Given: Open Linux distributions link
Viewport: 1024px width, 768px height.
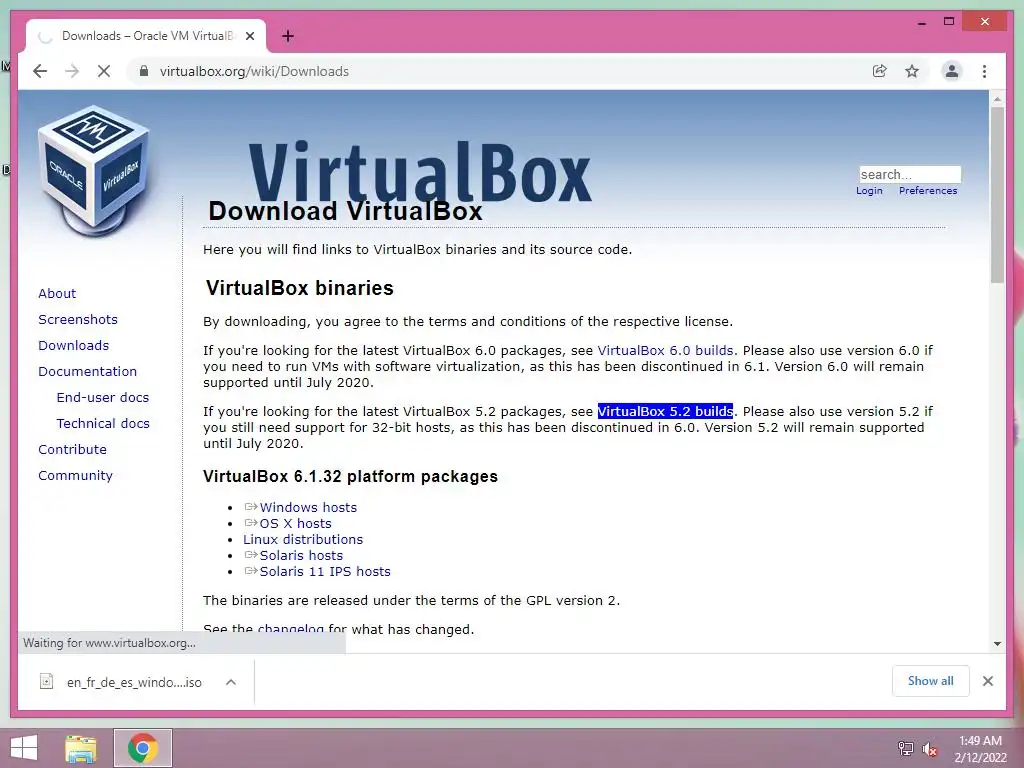Looking at the screenshot, I should 303,539.
